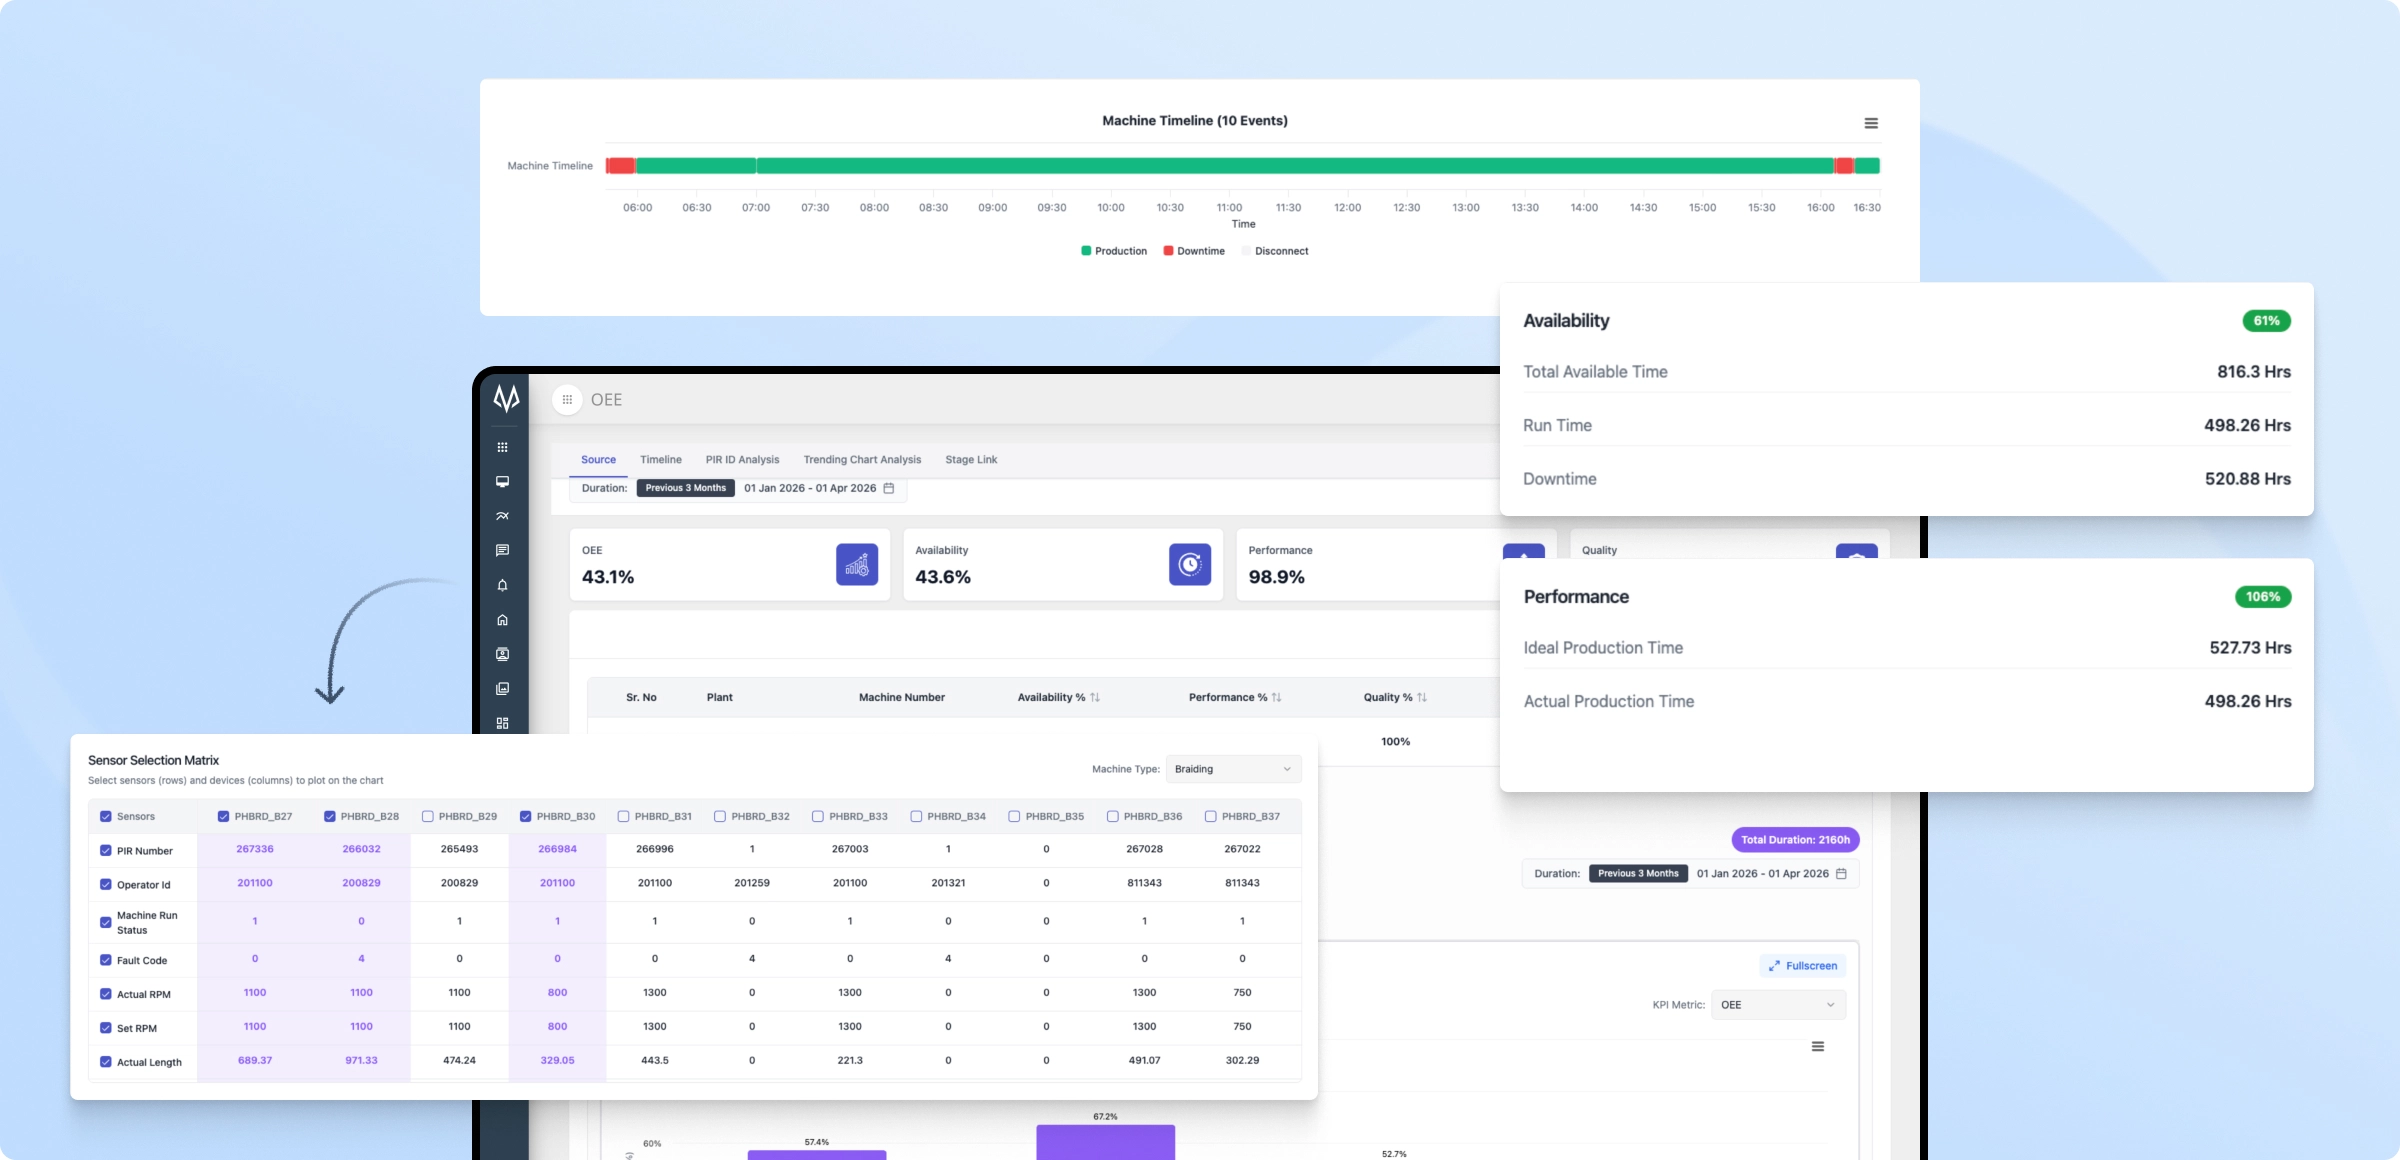Open the Trending Chart Analysis tab

pyautogui.click(x=862, y=460)
